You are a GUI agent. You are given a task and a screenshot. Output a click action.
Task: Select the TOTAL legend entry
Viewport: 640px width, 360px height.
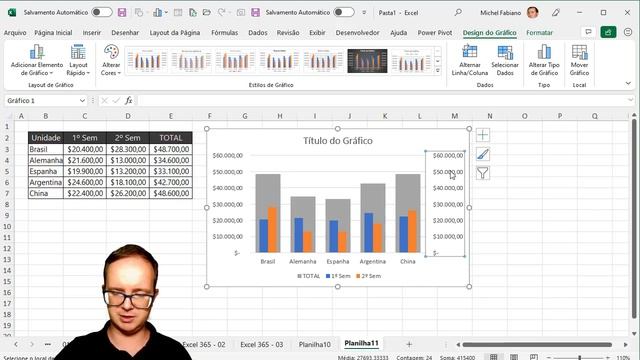[309, 276]
